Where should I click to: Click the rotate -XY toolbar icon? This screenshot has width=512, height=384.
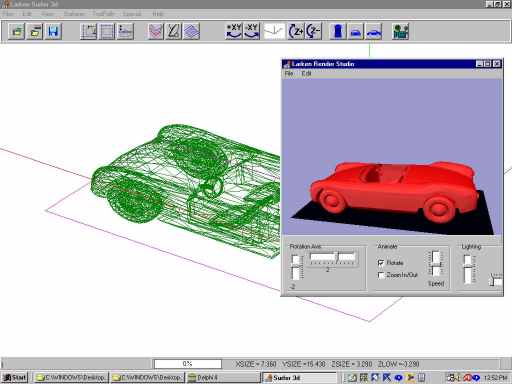point(252,32)
